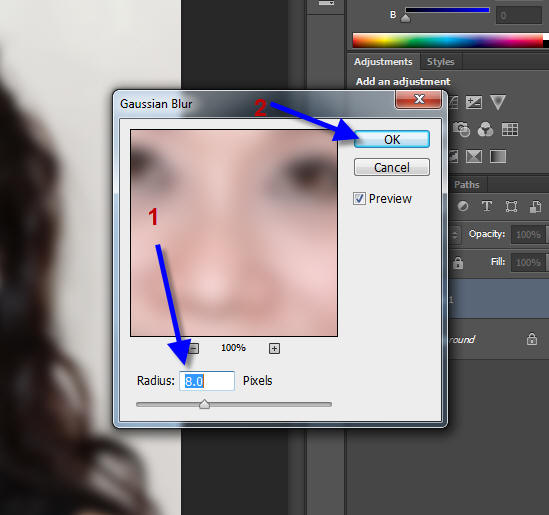Add a Color Lookup adjustment
This screenshot has width=549, height=515.
click(x=510, y=130)
